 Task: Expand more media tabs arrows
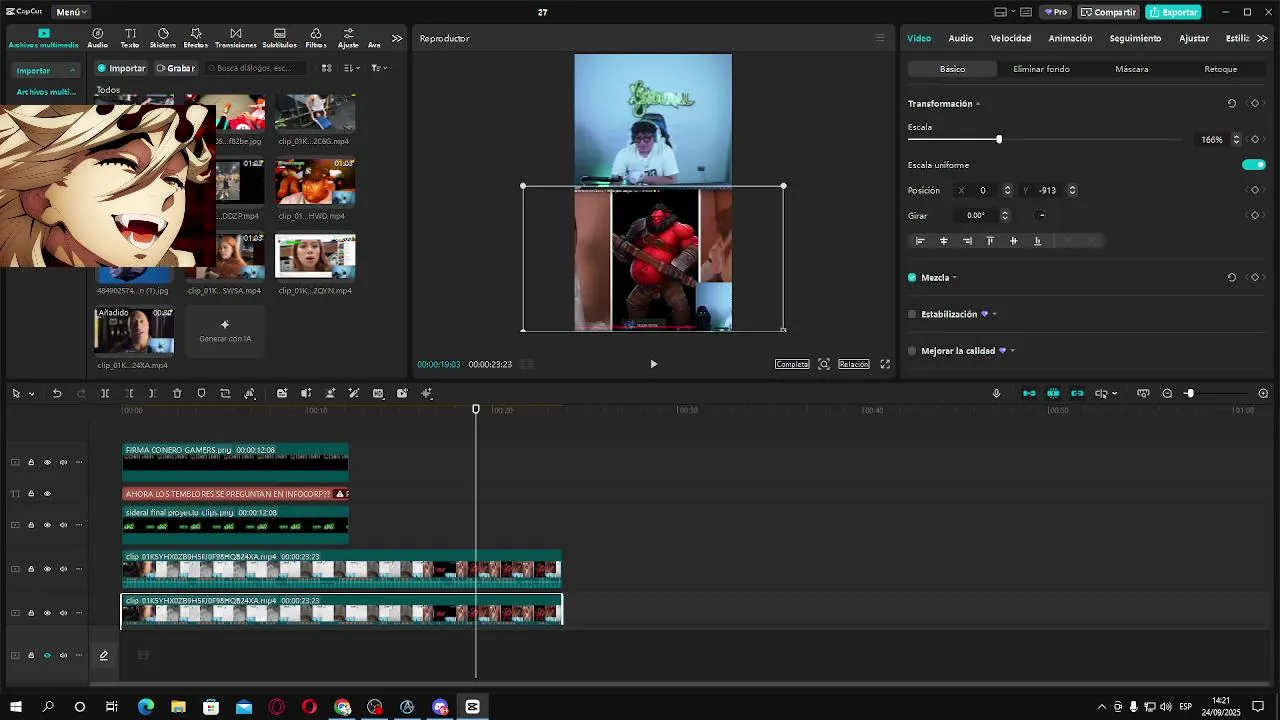click(x=397, y=38)
